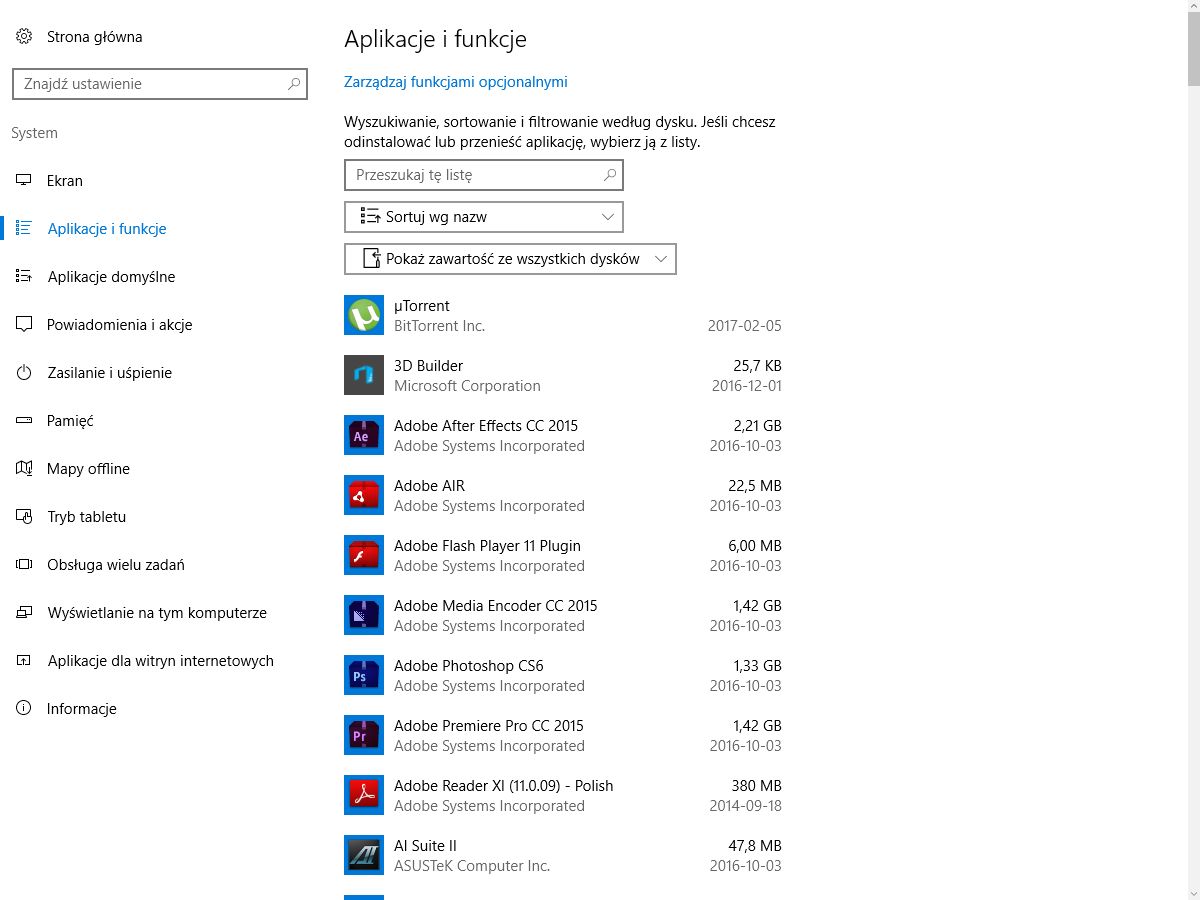Click the Microsoft Corporation publisher text
1200x900 pixels.
(x=467, y=386)
